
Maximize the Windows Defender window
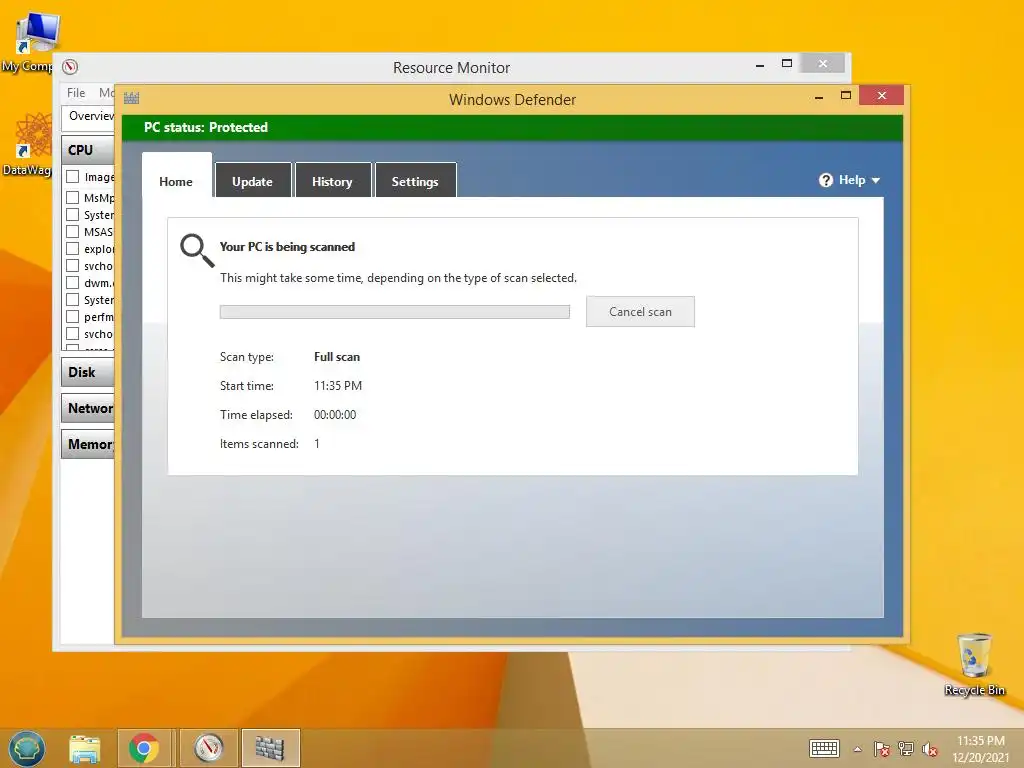point(846,95)
